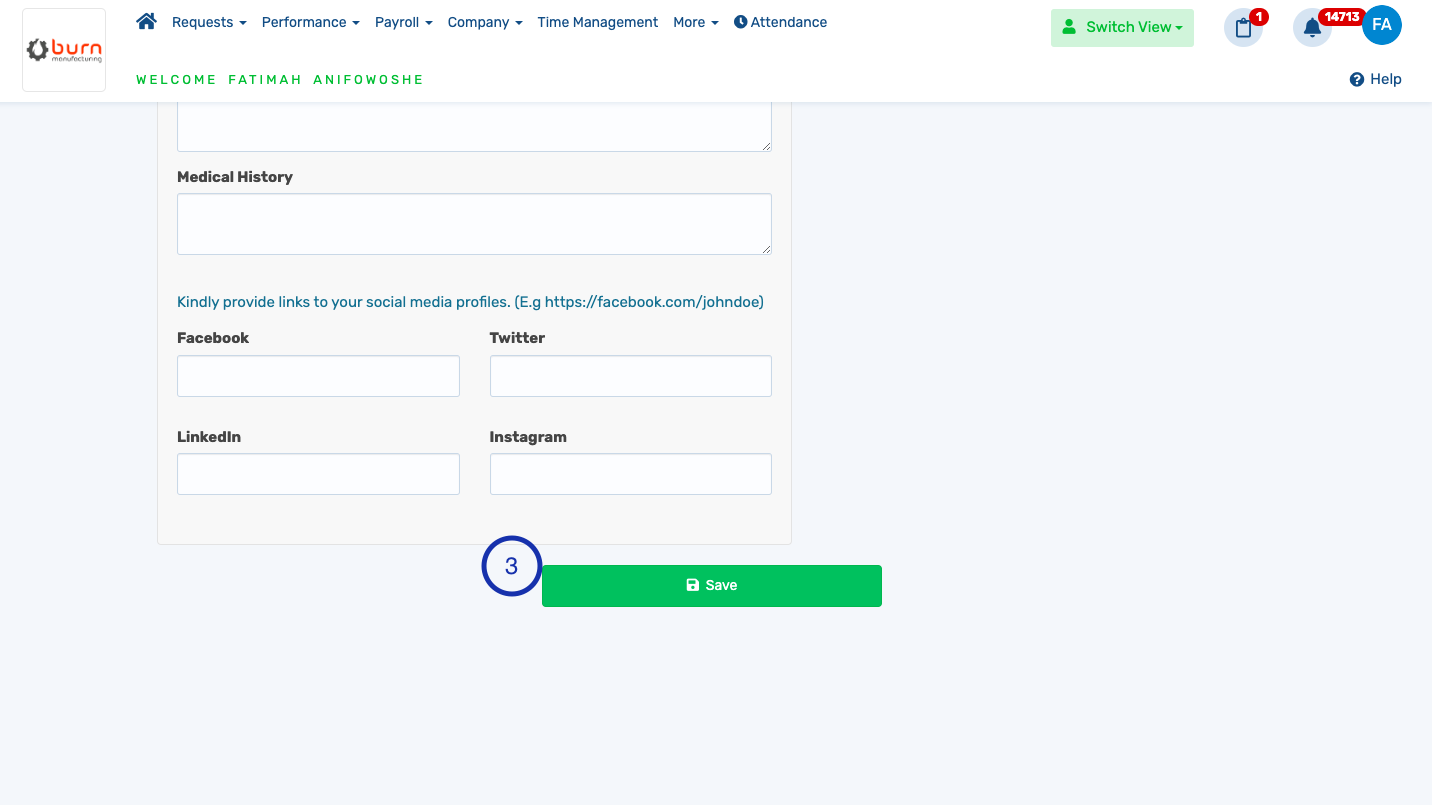
Task: Click the text area above Medical History
Action: click(474, 127)
